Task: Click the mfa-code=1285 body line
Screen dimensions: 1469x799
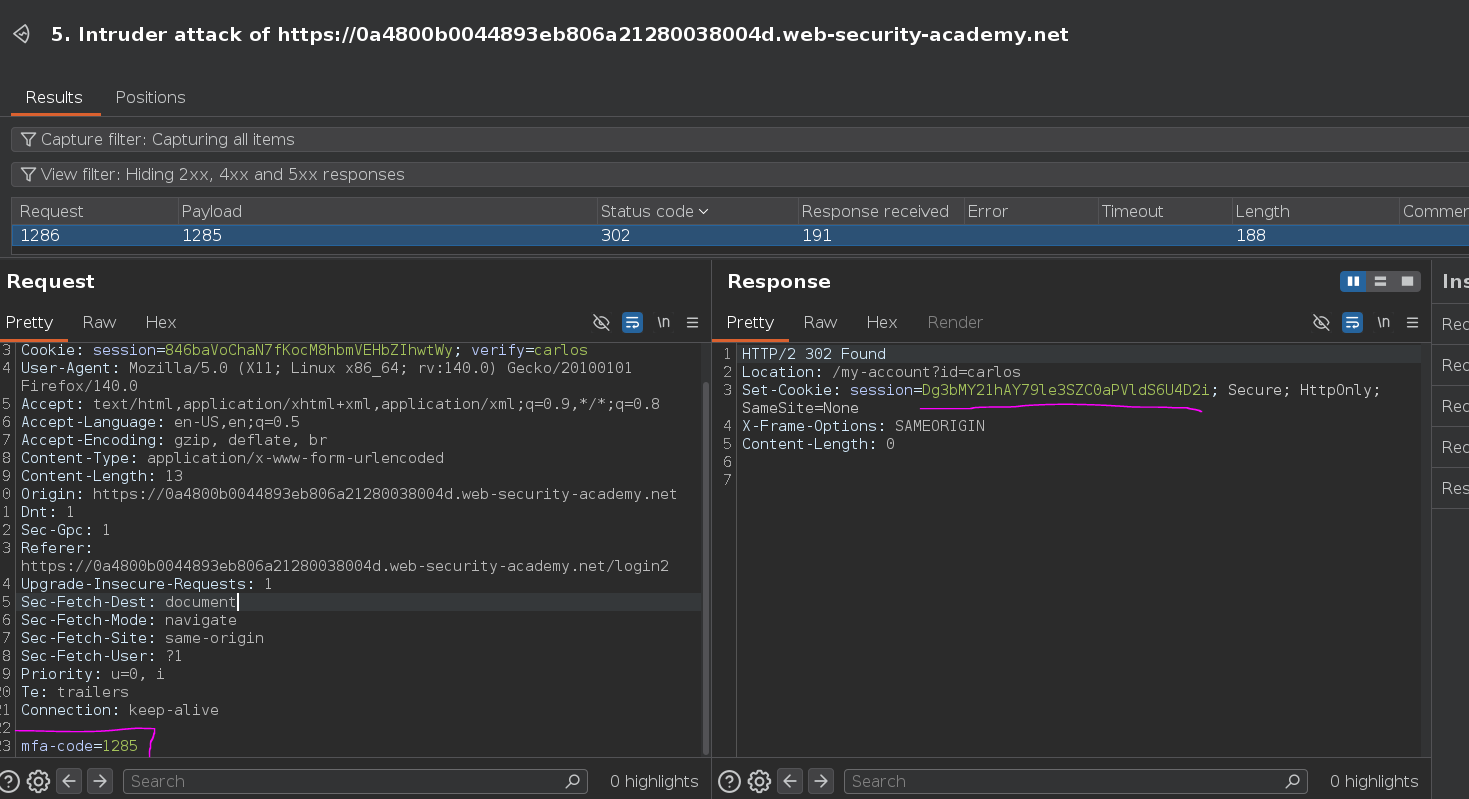Action: point(79,746)
